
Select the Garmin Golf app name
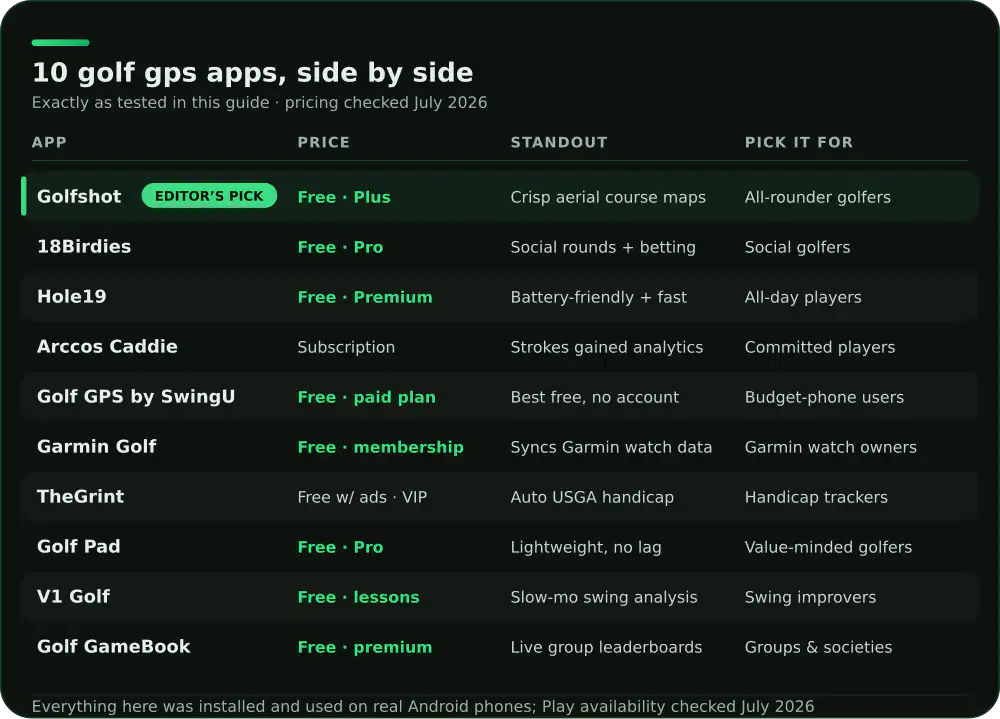pyautogui.click(x=96, y=447)
